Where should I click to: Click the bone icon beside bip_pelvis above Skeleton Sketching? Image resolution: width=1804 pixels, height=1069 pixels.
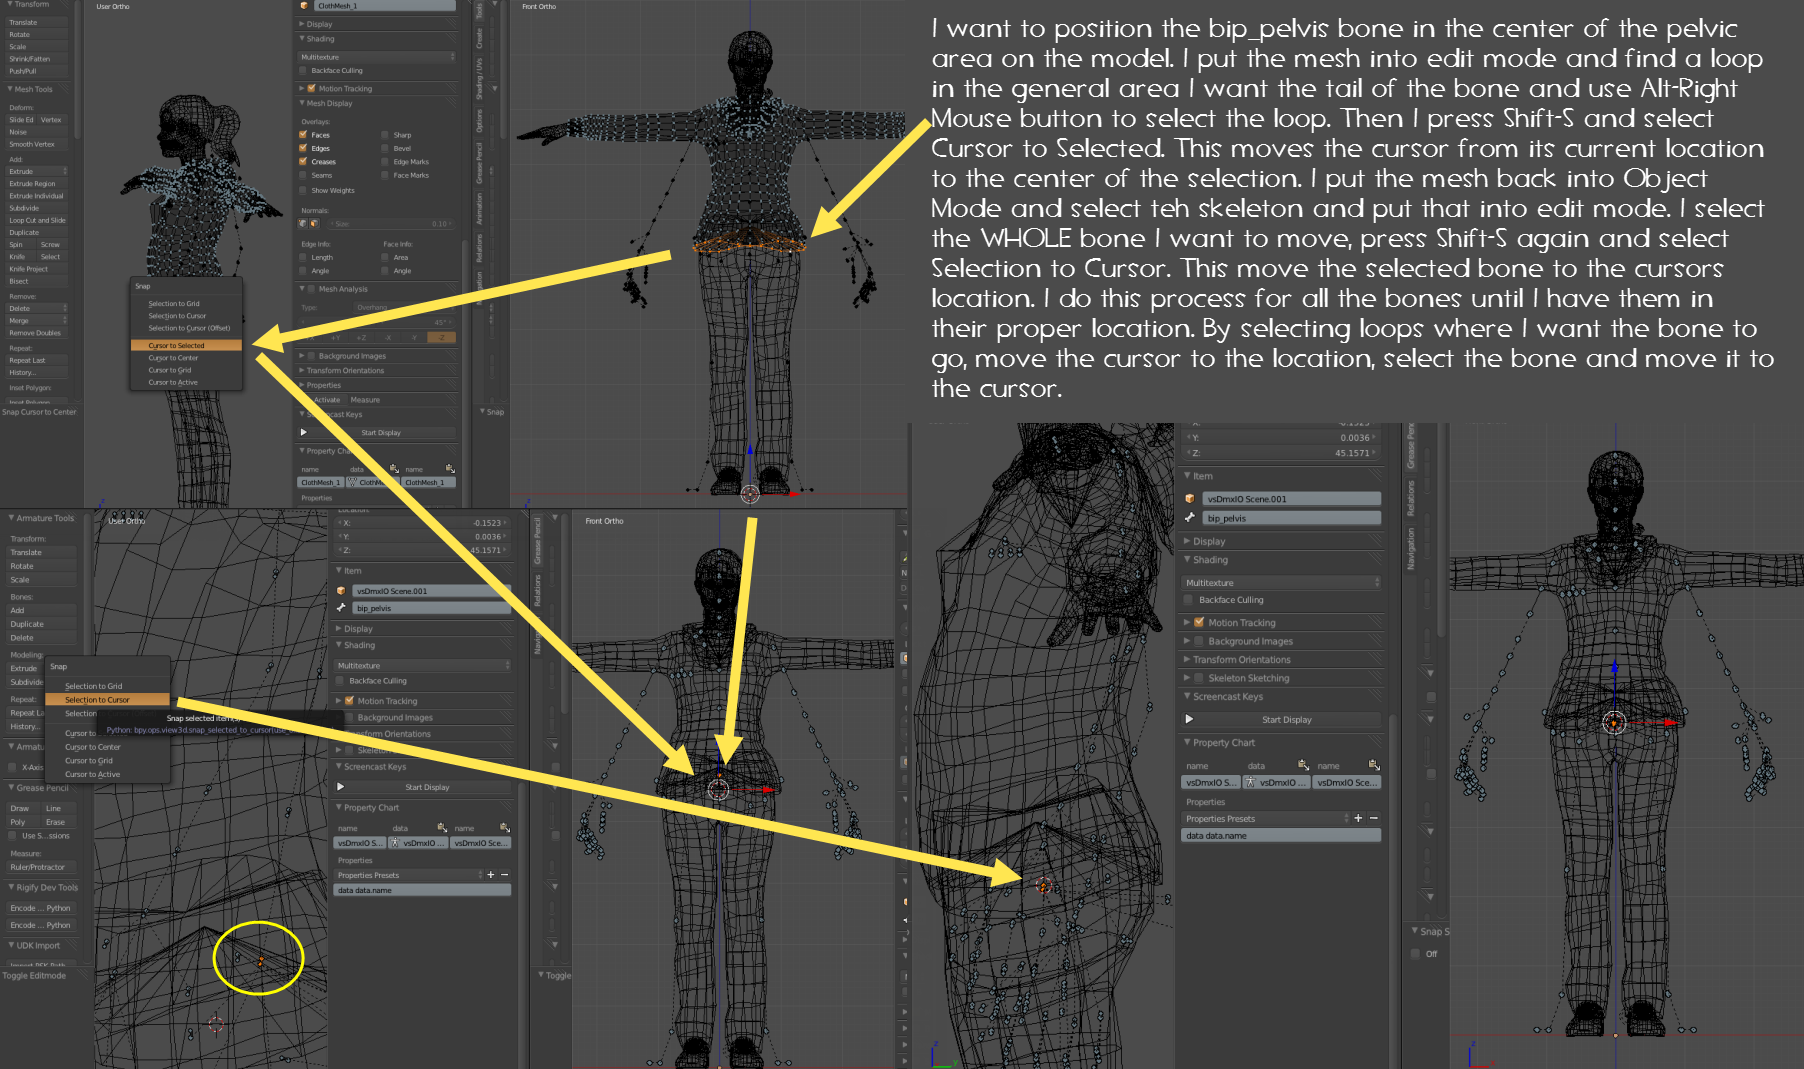coord(1190,518)
